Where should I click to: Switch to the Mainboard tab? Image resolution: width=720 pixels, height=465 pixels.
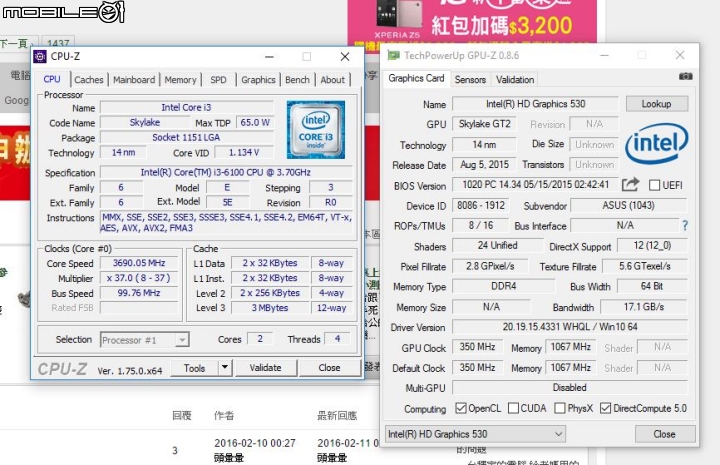tap(134, 80)
